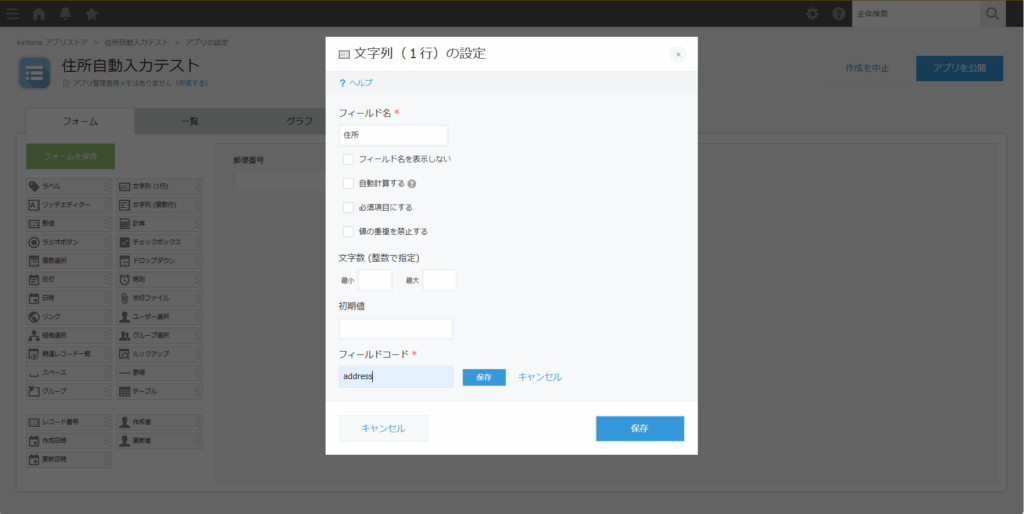Click the (作成する) memo link
The image size is (1024, 514).
click(191, 84)
